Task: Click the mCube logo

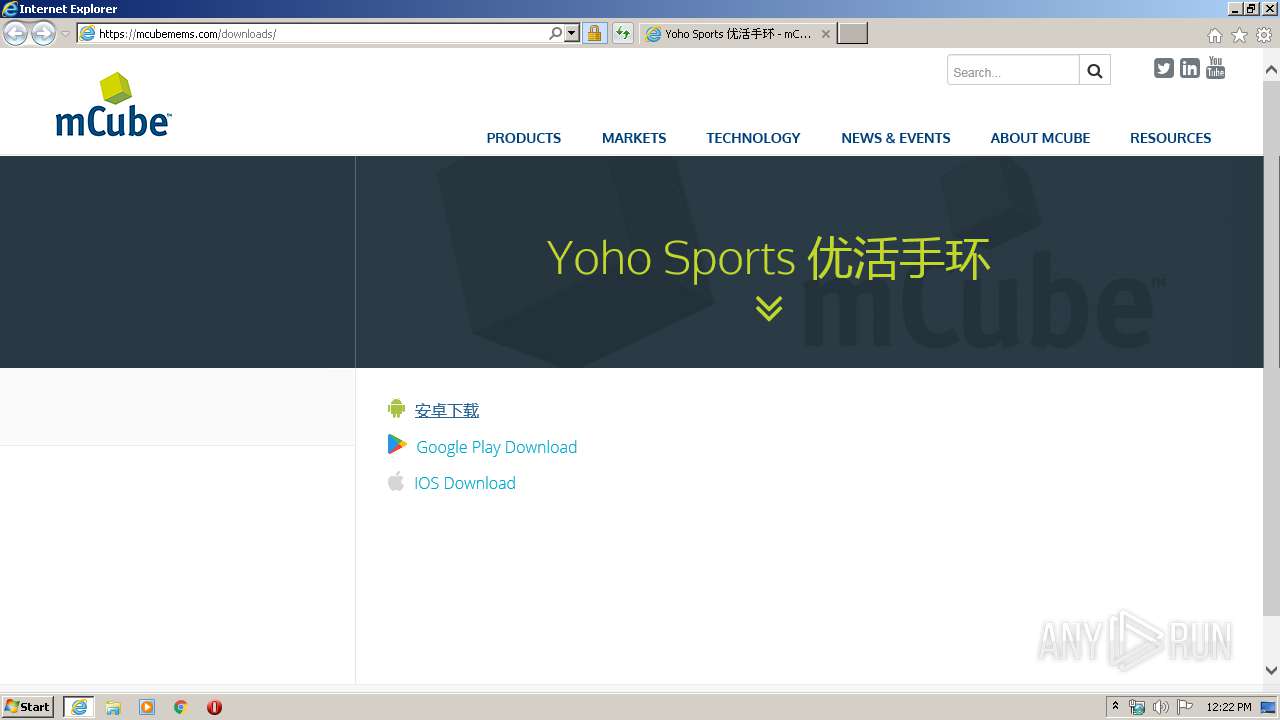Action: pos(113,104)
